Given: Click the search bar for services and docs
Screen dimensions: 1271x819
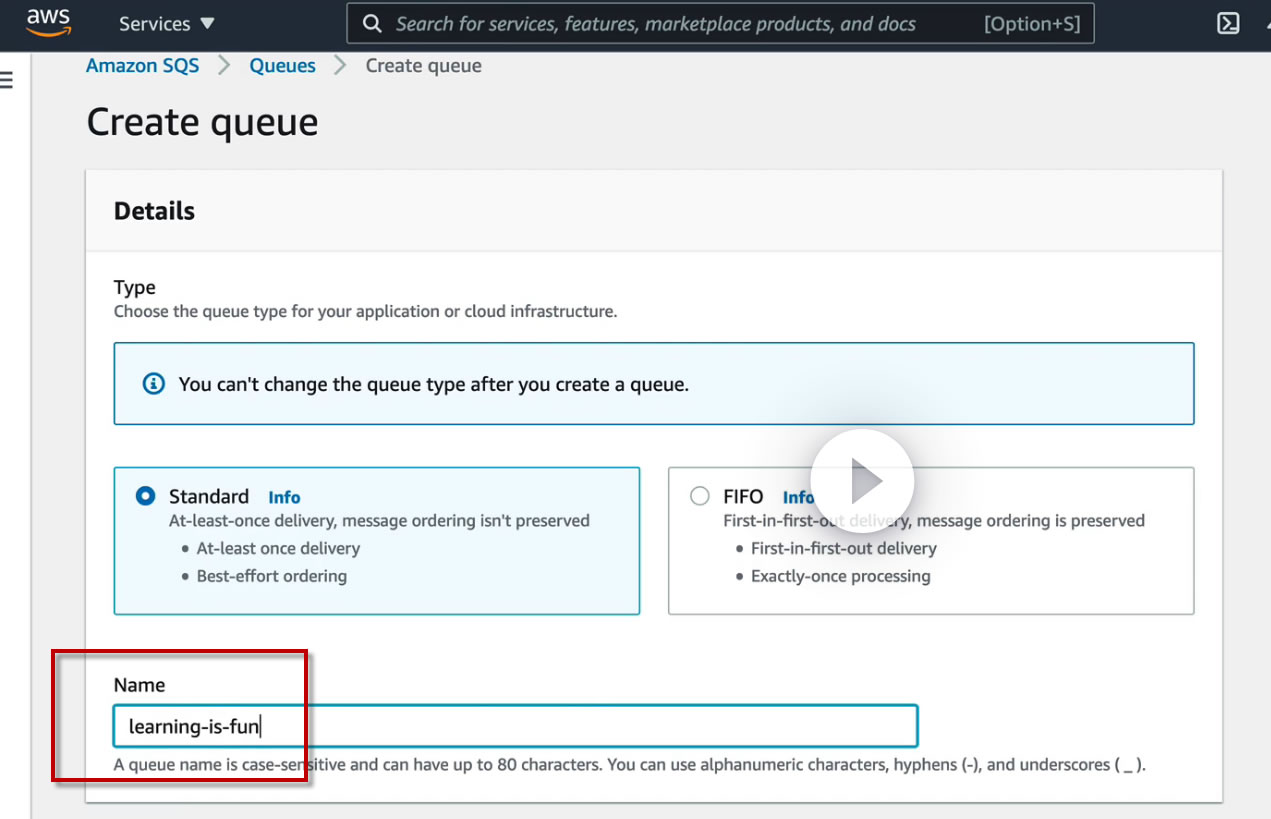Looking at the screenshot, I should point(720,24).
